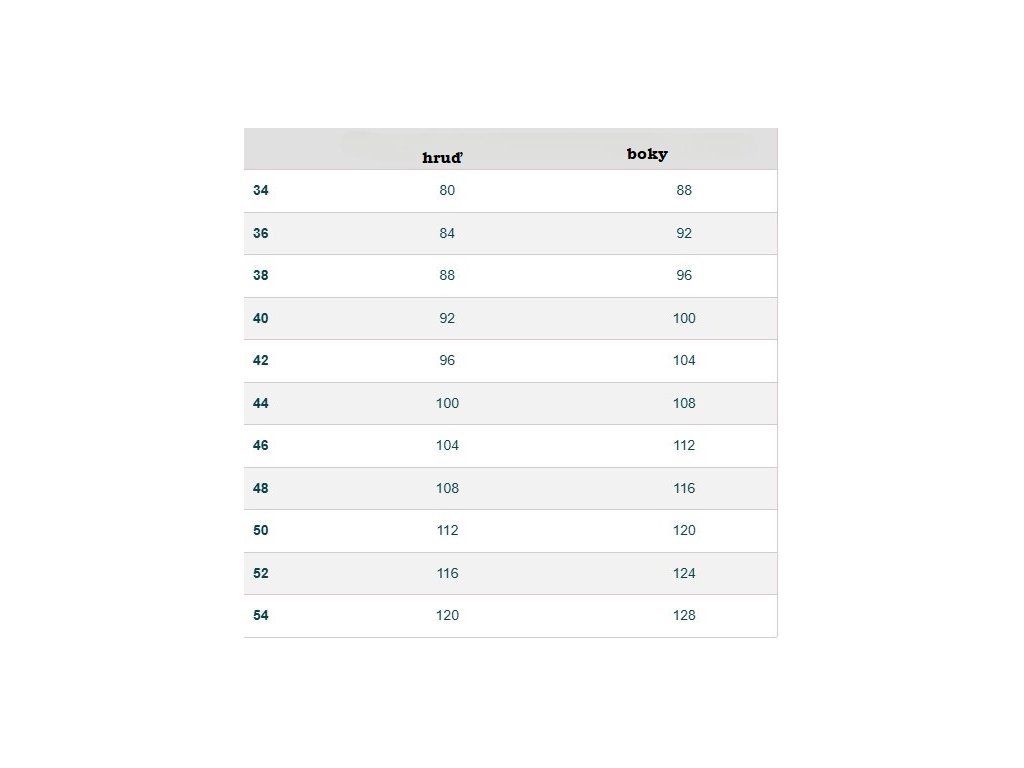Select the size 52 row label
1024x768 pixels.
[261, 573]
